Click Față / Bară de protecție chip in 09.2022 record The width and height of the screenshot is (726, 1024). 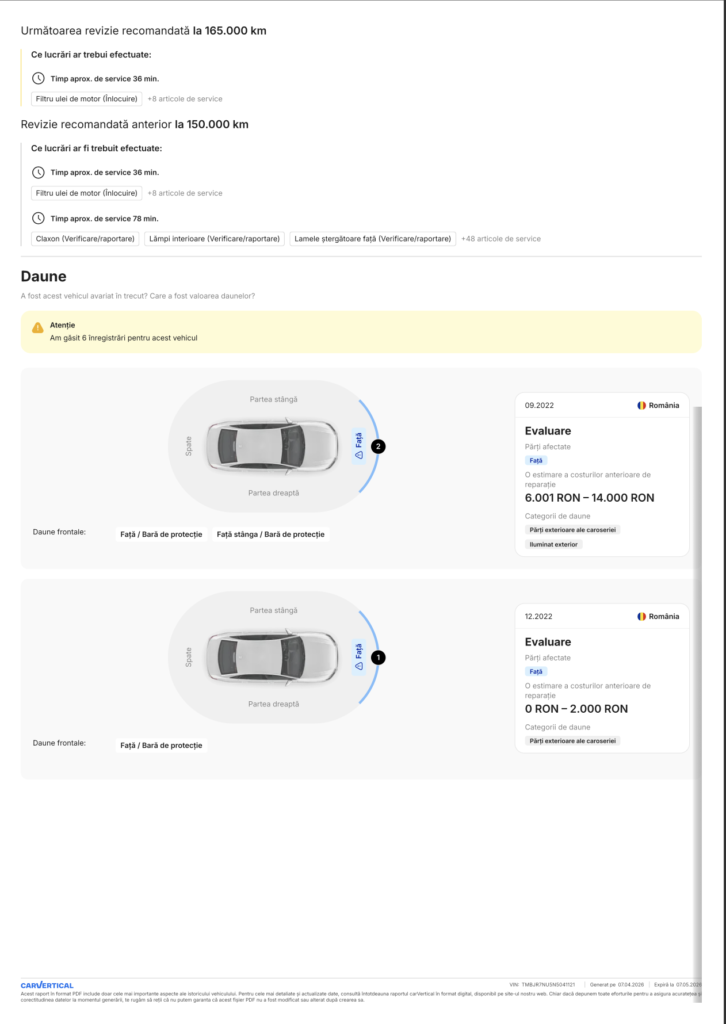point(161,534)
